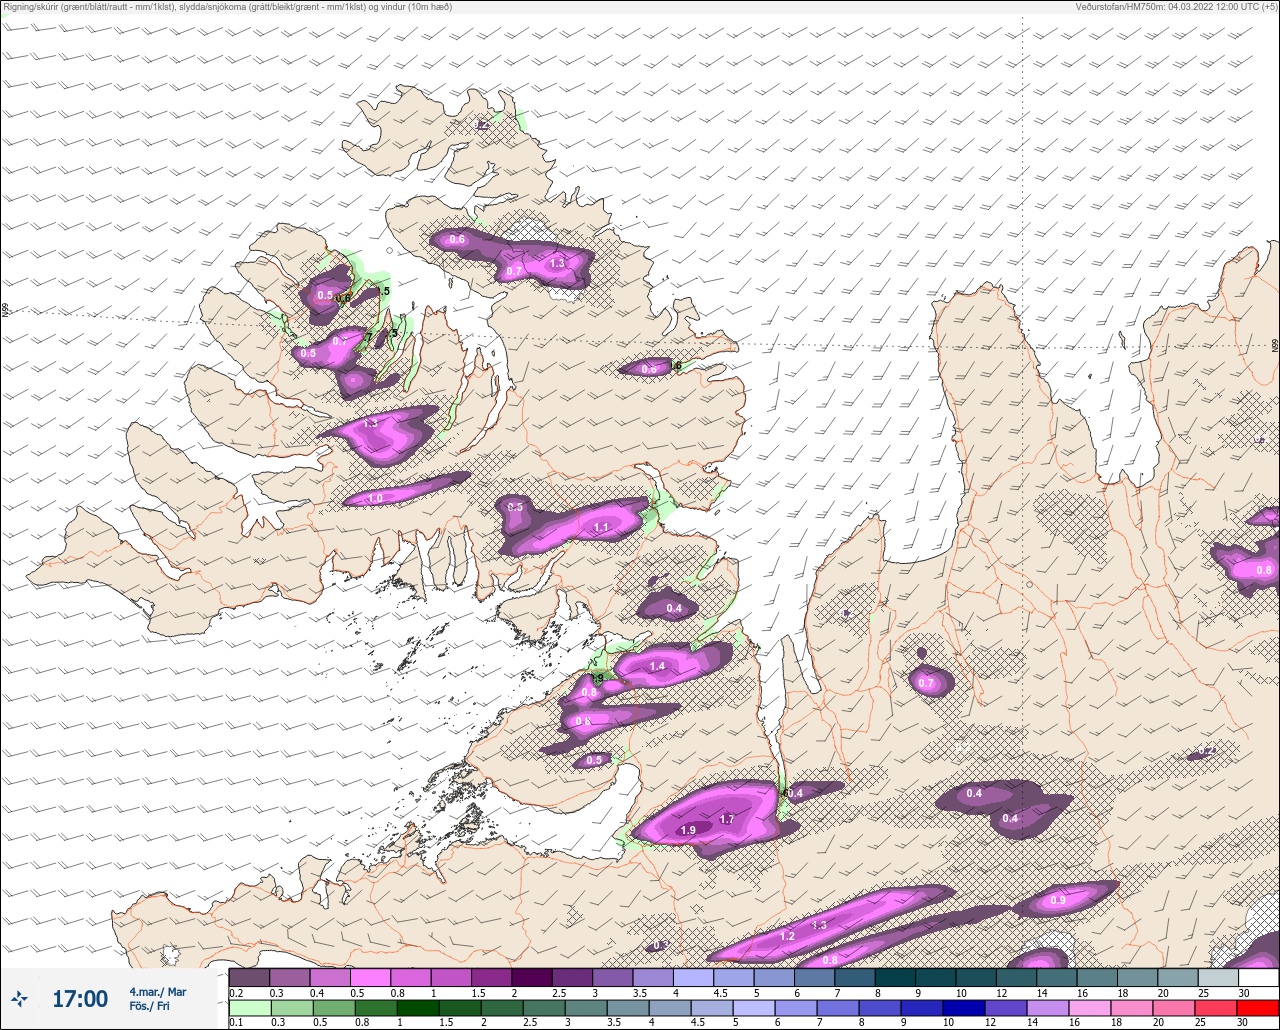The height and width of the screenshot is (1030, 1280).
Task: Click the 1.4 snowfall value on the map
Action: point(657,666)
